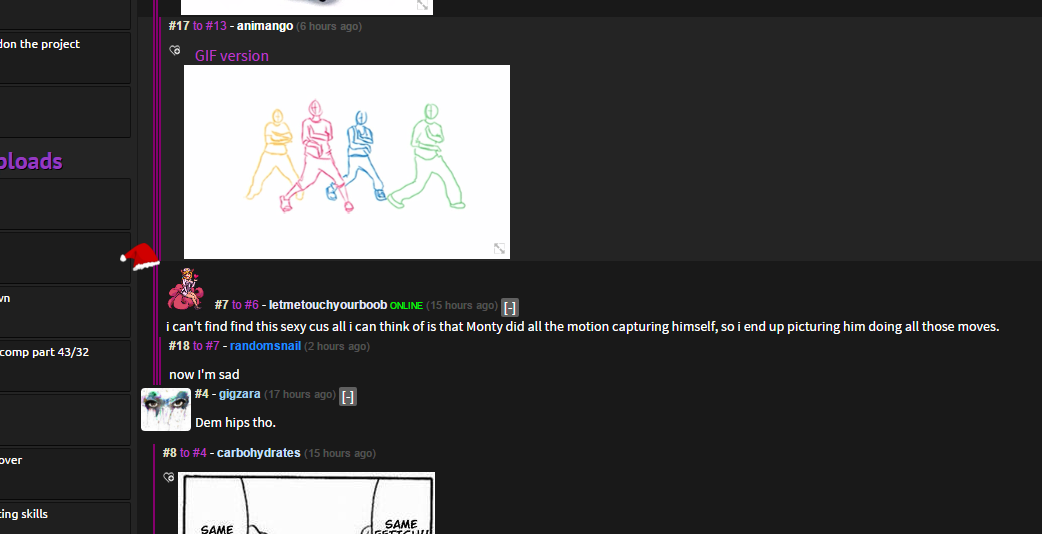1042x534 pixels.
Task: Open gigzara's eyes avatar picture
Action: (x=166, y=409)
